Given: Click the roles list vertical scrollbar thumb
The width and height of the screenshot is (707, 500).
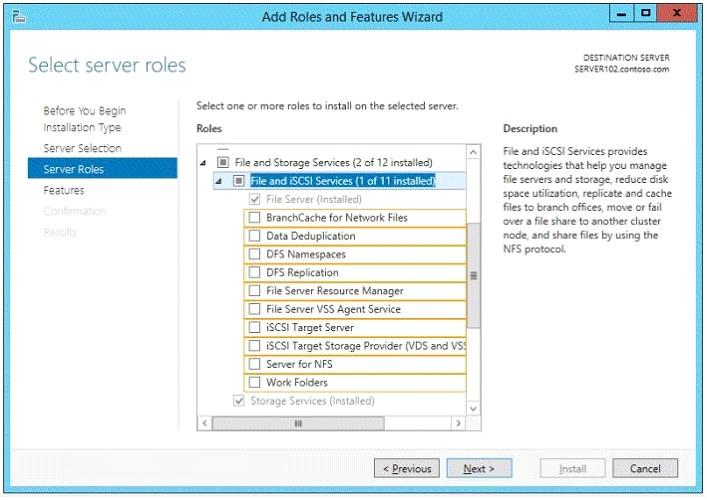Looking at the screenshot, I should coord(473,275).
